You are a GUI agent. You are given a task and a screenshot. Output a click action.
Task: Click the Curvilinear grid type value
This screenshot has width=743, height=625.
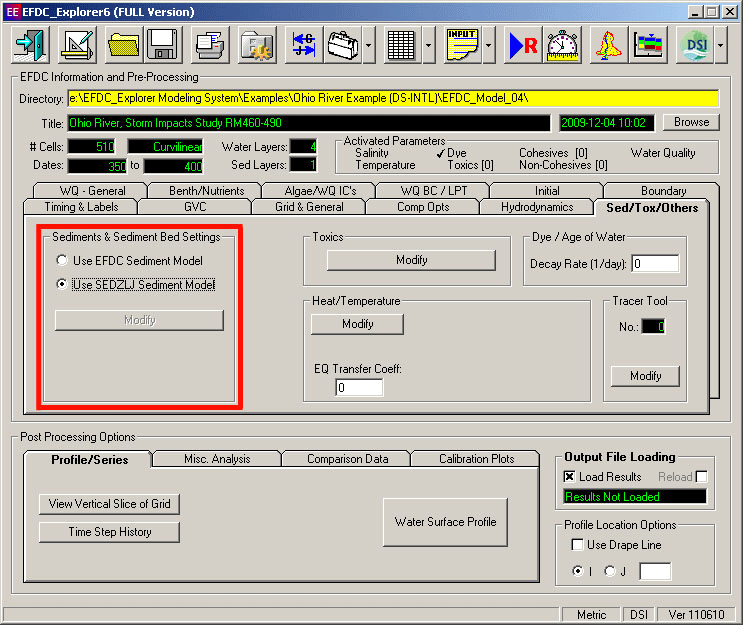click(165, 147)
